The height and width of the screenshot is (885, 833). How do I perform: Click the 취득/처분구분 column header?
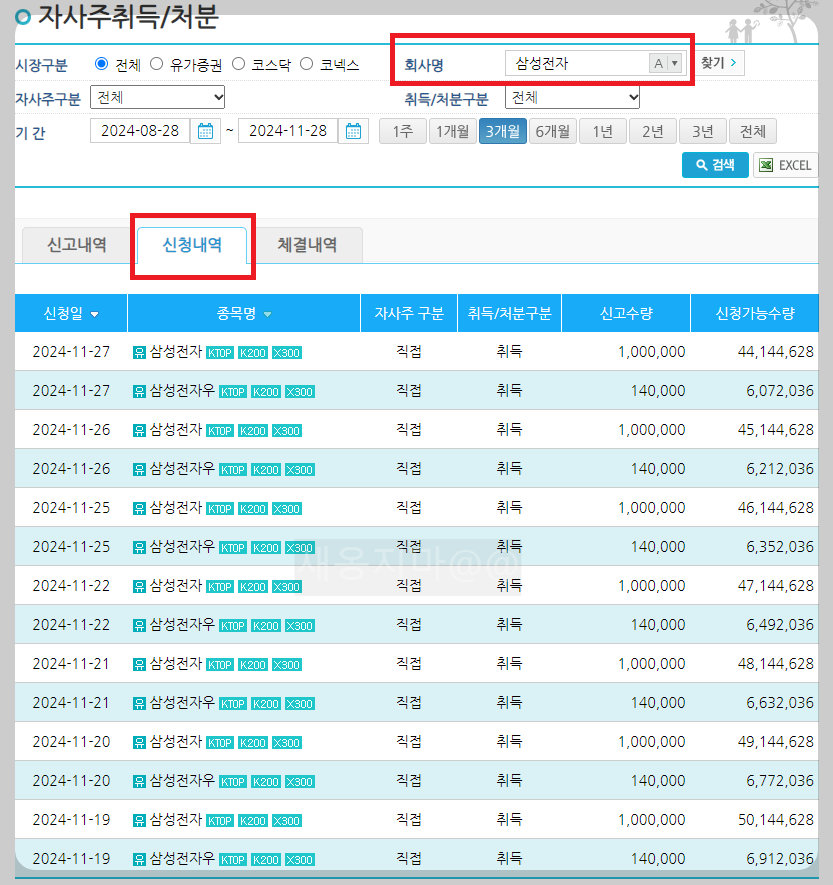pos(509,313)
